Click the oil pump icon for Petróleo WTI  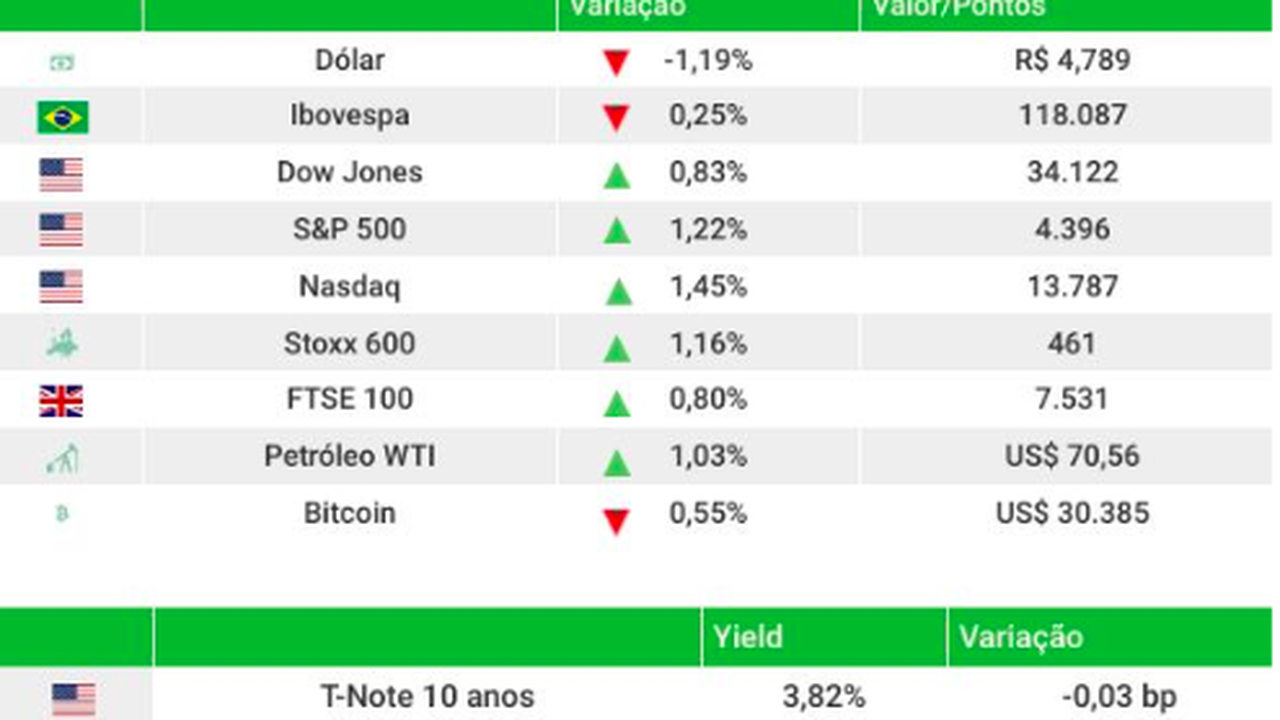62,459
